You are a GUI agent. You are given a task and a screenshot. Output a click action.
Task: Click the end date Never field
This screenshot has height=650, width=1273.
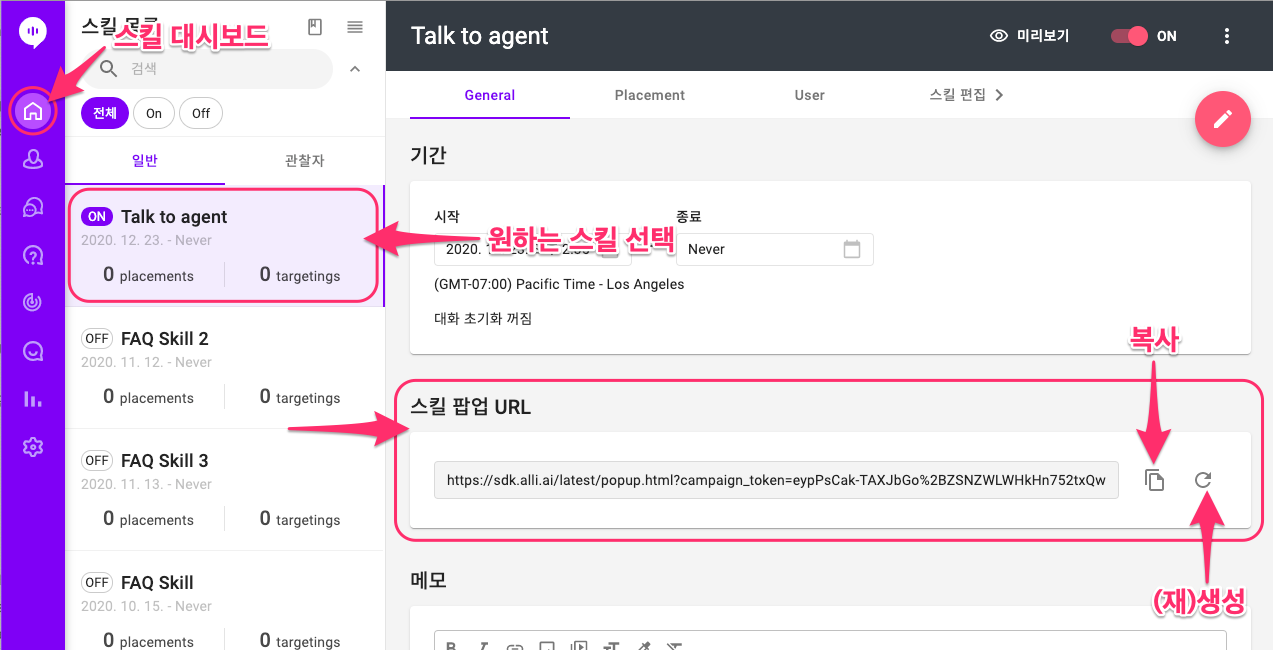(x=775, y=249)
